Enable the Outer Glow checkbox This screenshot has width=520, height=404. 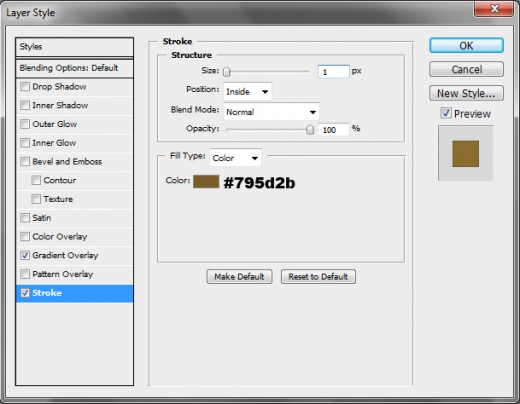(25, 124)
